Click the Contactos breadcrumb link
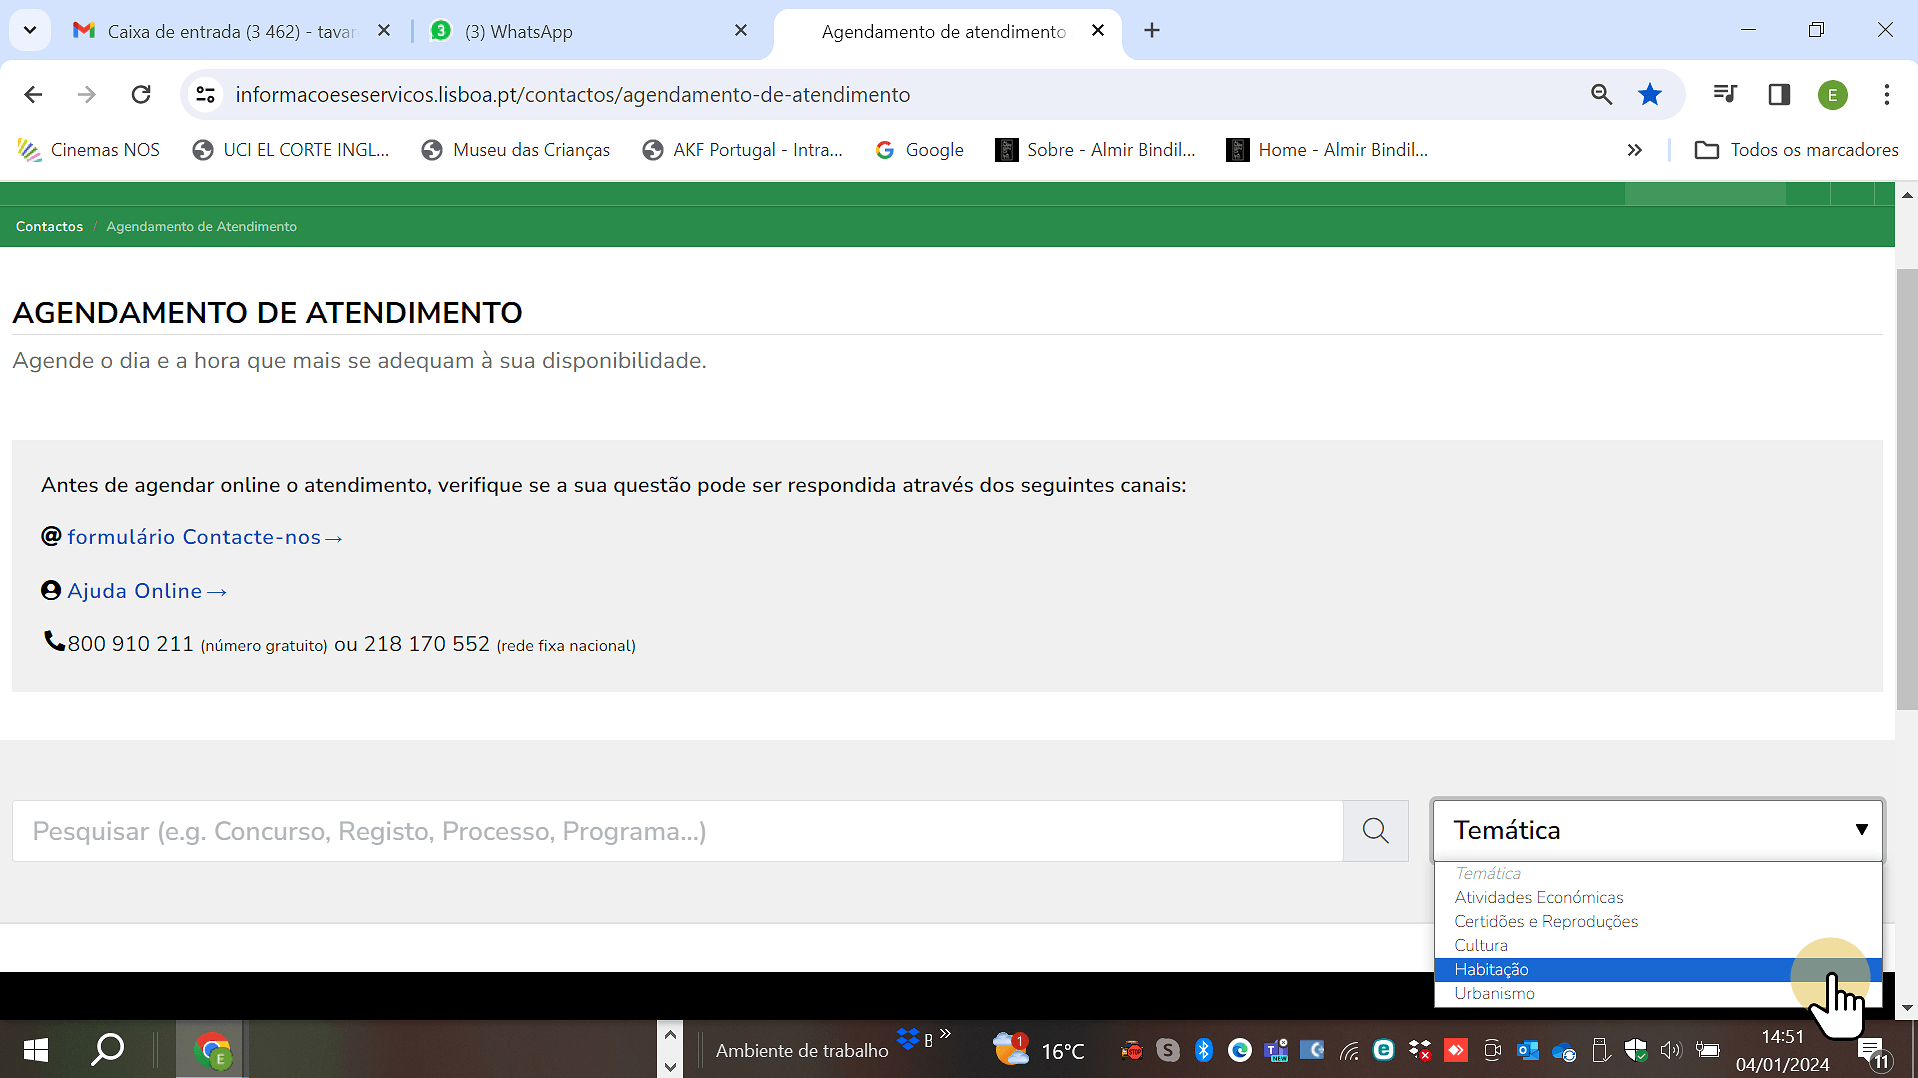This screenshot has height=1078, width=1918. (48, 226)
